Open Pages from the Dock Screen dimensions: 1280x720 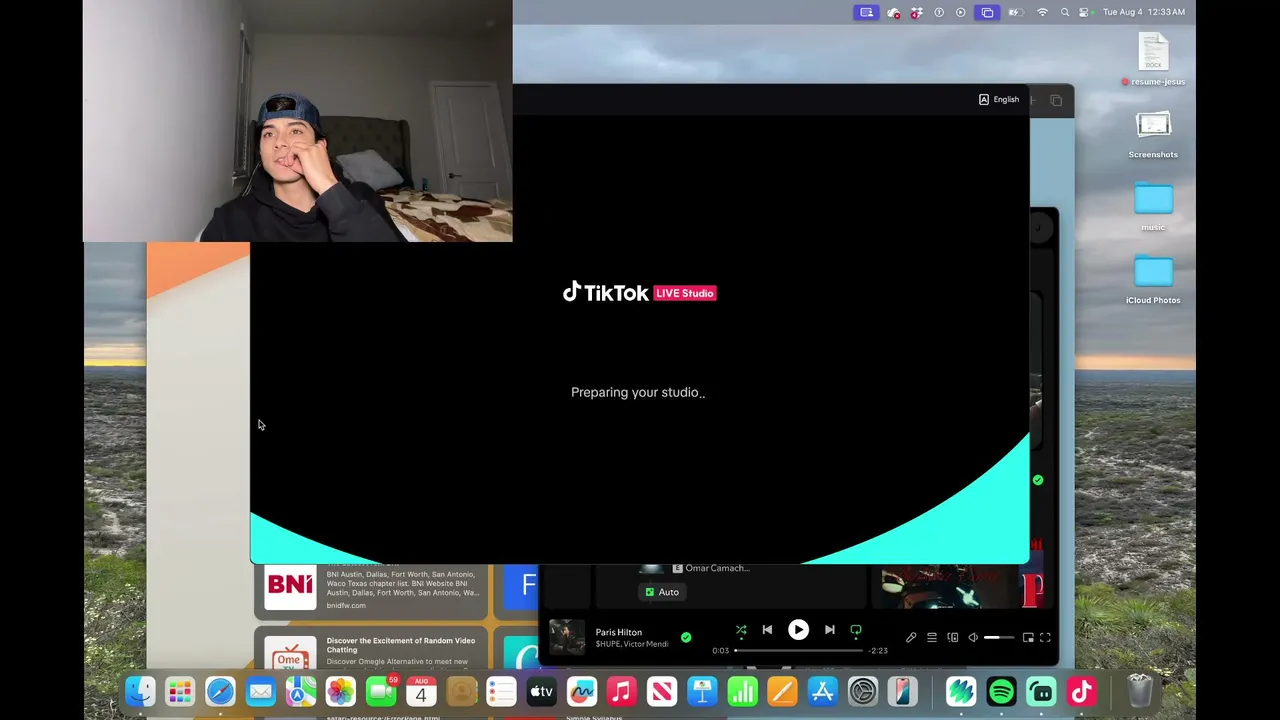[782, 691]
